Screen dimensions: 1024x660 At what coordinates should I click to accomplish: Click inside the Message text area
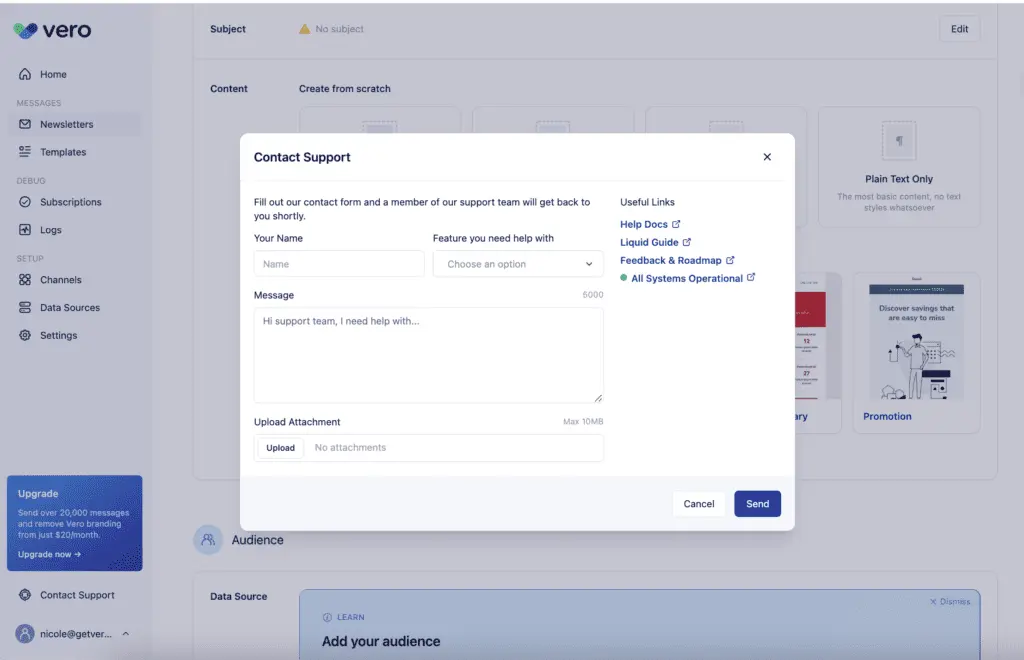pos(428,353)
